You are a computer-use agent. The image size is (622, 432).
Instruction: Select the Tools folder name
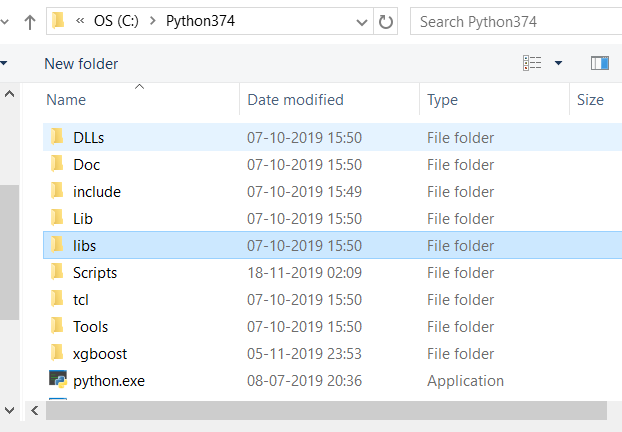coord(90,327)
